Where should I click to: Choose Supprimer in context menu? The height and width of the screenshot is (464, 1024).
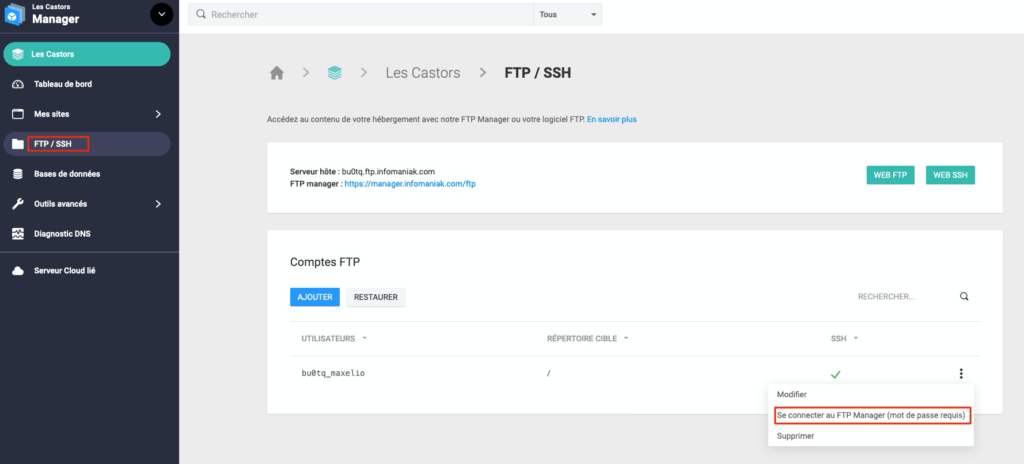click(795, 436)
